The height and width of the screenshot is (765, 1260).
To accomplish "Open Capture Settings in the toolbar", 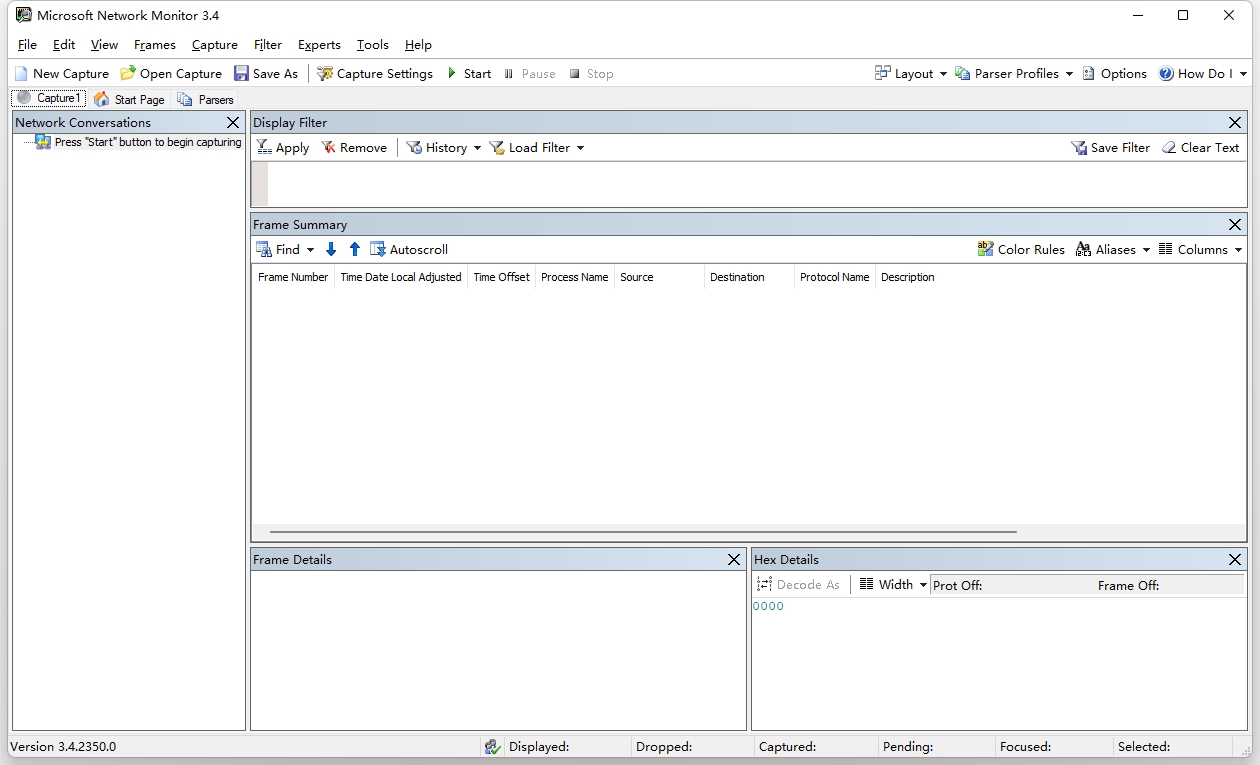I will click(x=375, y=73).
